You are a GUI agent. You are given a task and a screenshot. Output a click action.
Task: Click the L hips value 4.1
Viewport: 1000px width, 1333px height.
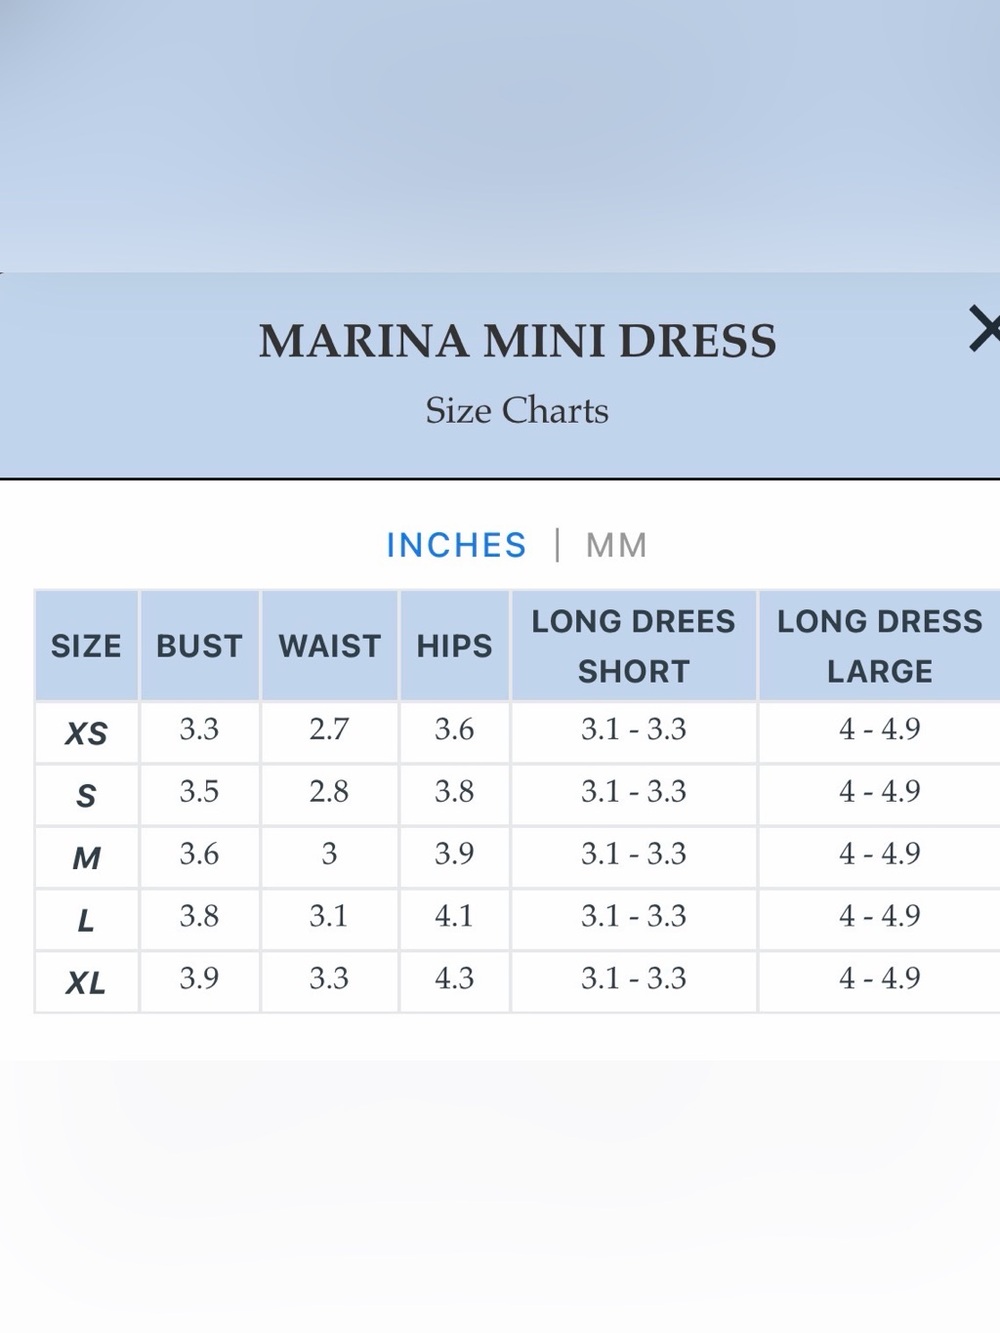[454, 916]
